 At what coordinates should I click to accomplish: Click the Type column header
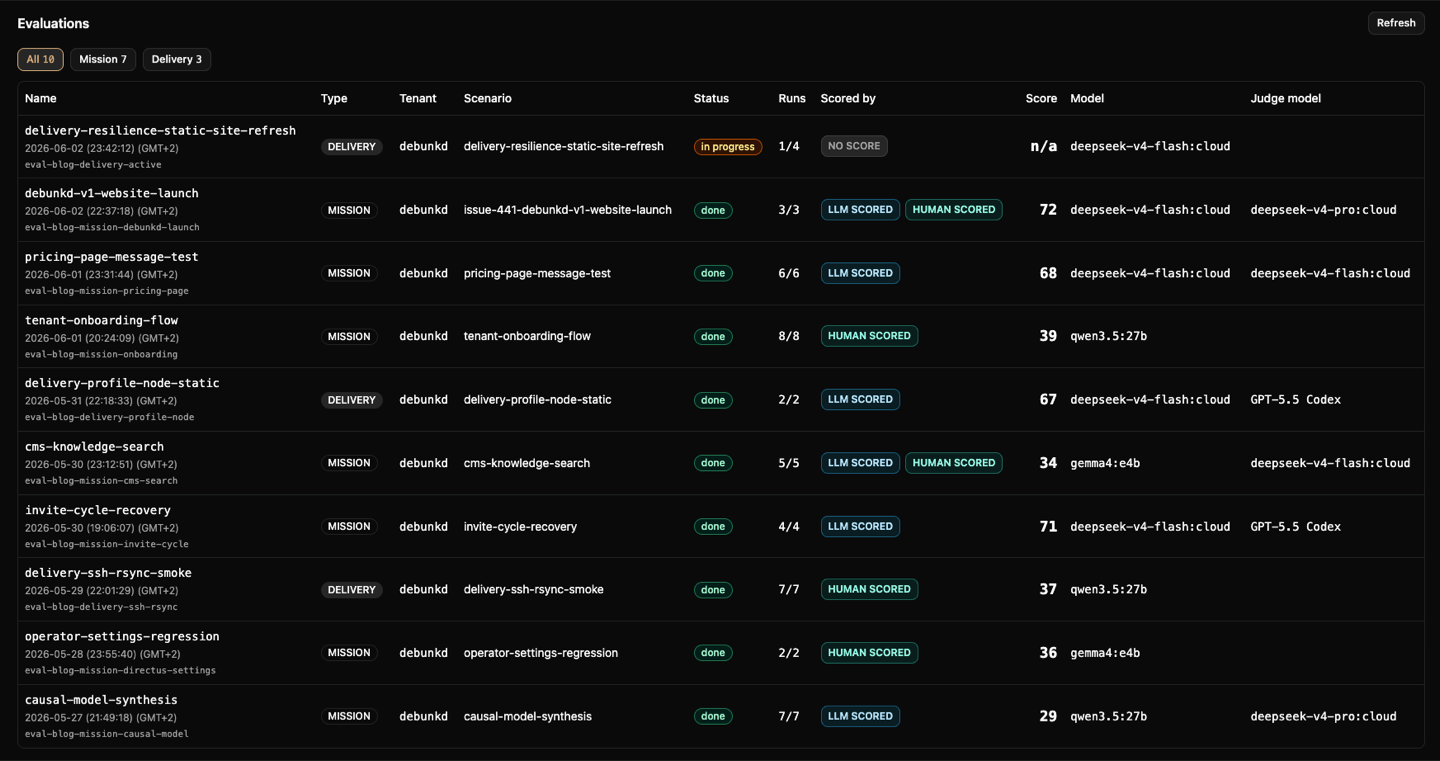[334, 98]
